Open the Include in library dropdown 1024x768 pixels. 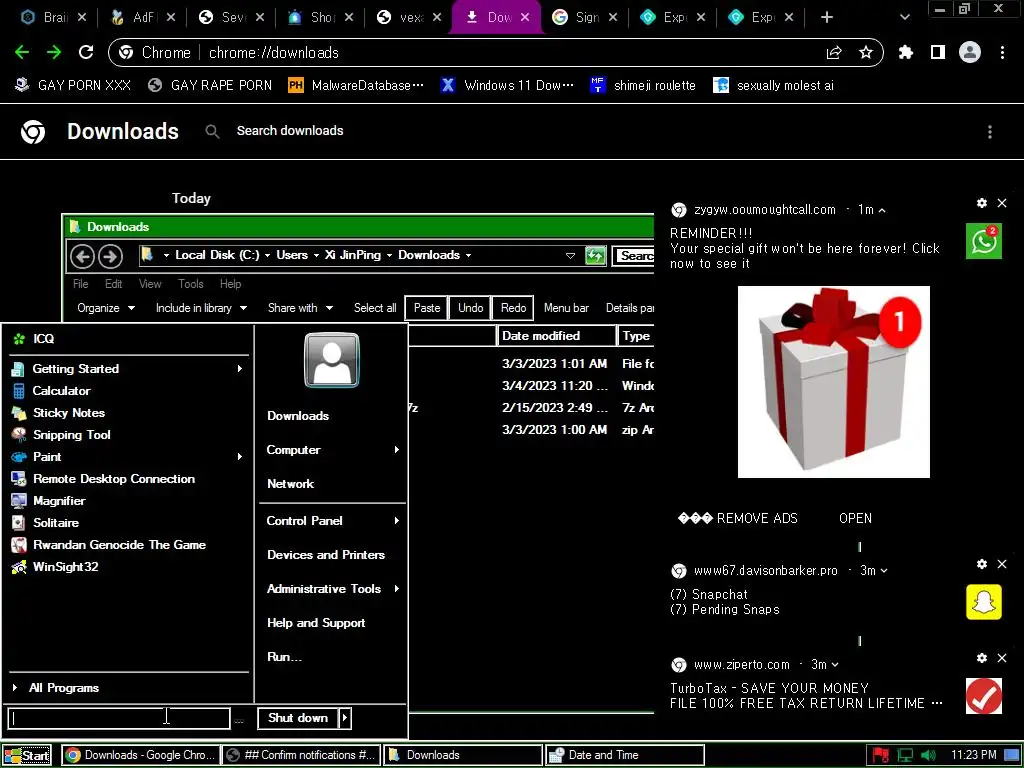pyautogui.click(x=201, y=308)
